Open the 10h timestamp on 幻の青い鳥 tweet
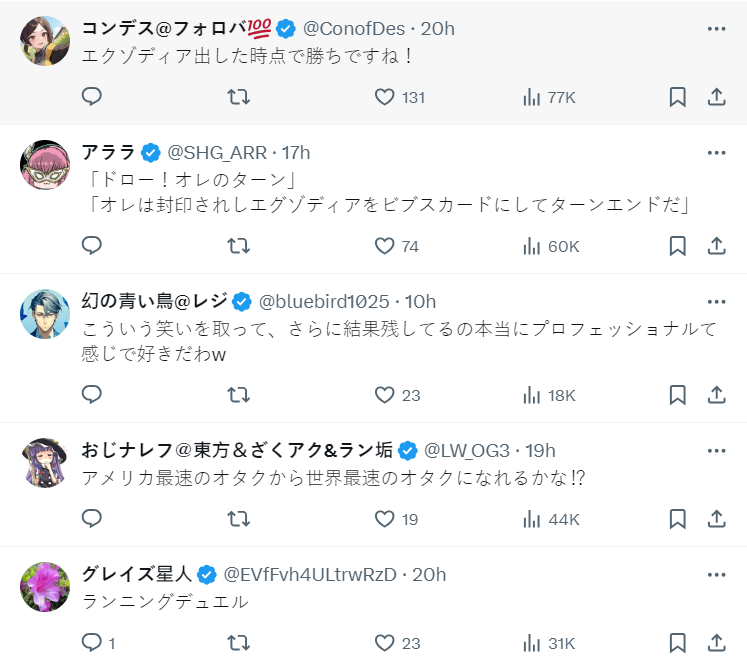 (421, 302)
